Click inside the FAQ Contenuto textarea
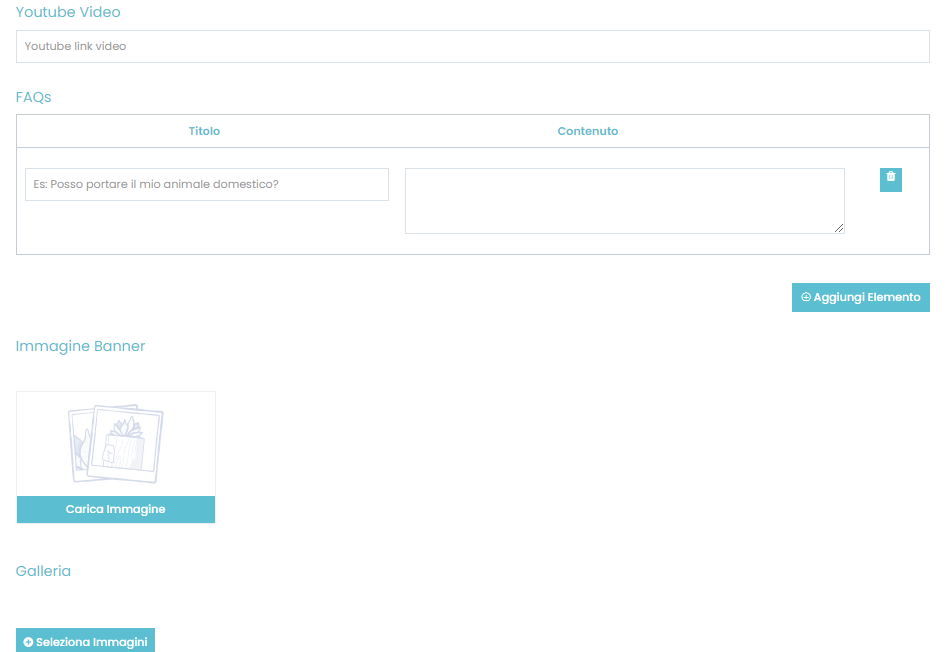Screen dimensions: 947x652 [x=623, y=200]
